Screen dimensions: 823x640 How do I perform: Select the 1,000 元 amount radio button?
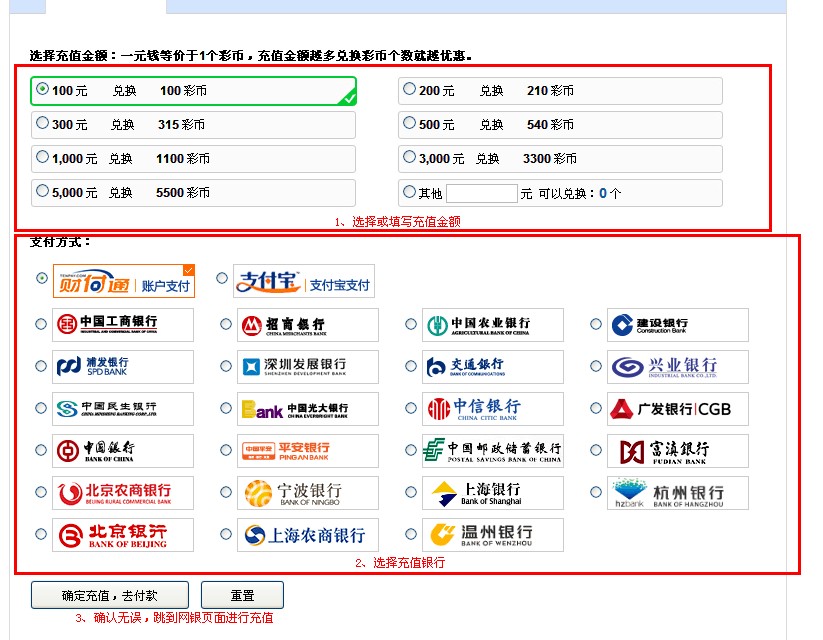pos(43,157)
